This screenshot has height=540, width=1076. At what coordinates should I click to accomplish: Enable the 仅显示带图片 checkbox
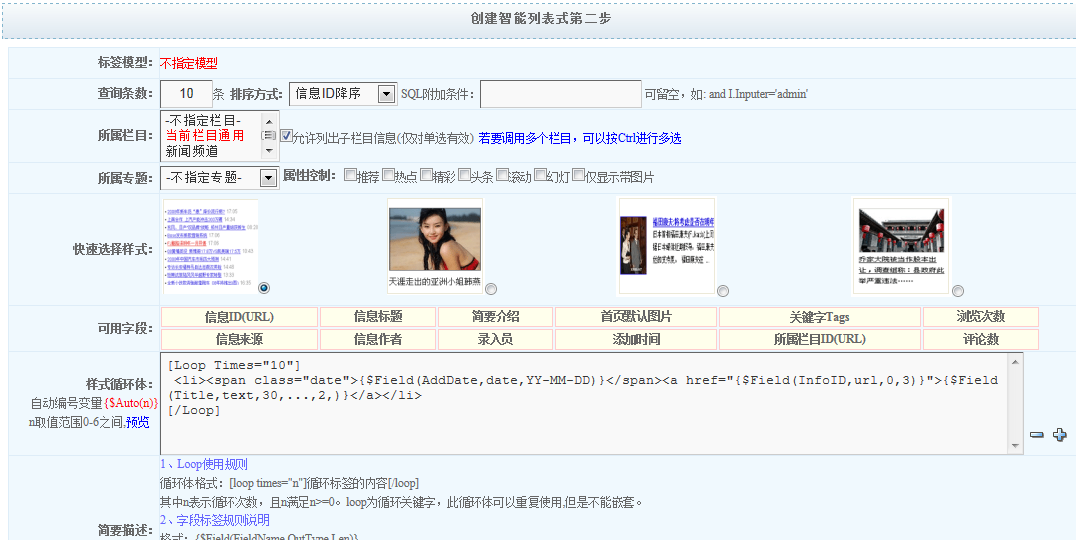point(578,175)
